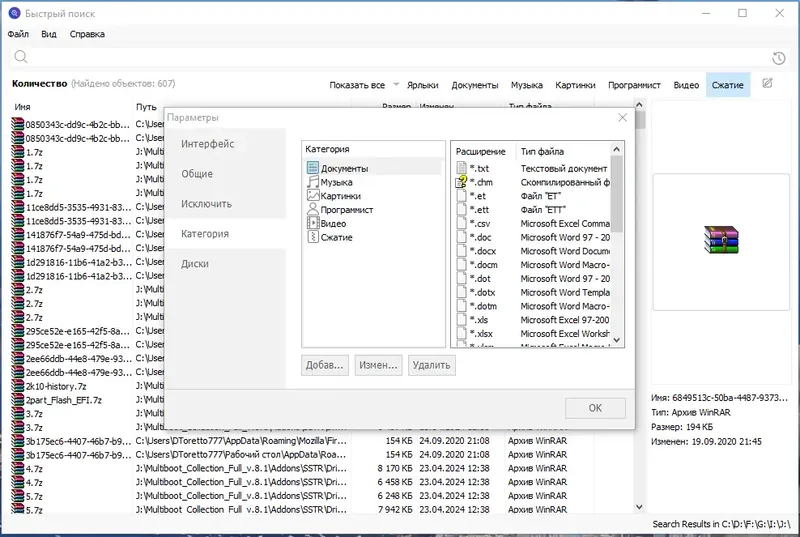The height and width of the screenshot is (537, 800).
Task: Click the Картинки picture icon
Action: [x=312, y=195]
